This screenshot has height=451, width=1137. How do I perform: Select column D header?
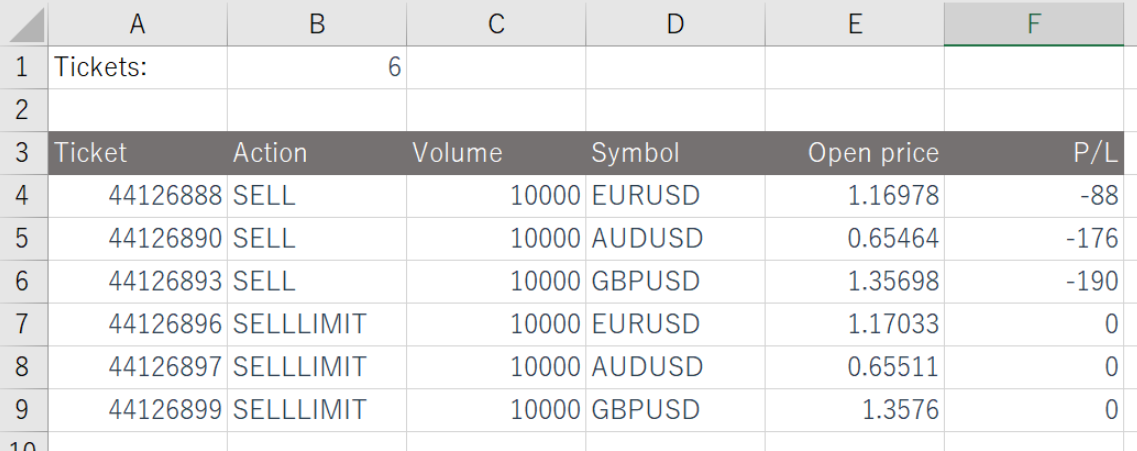pyautogui.click(x=675, y=24)
